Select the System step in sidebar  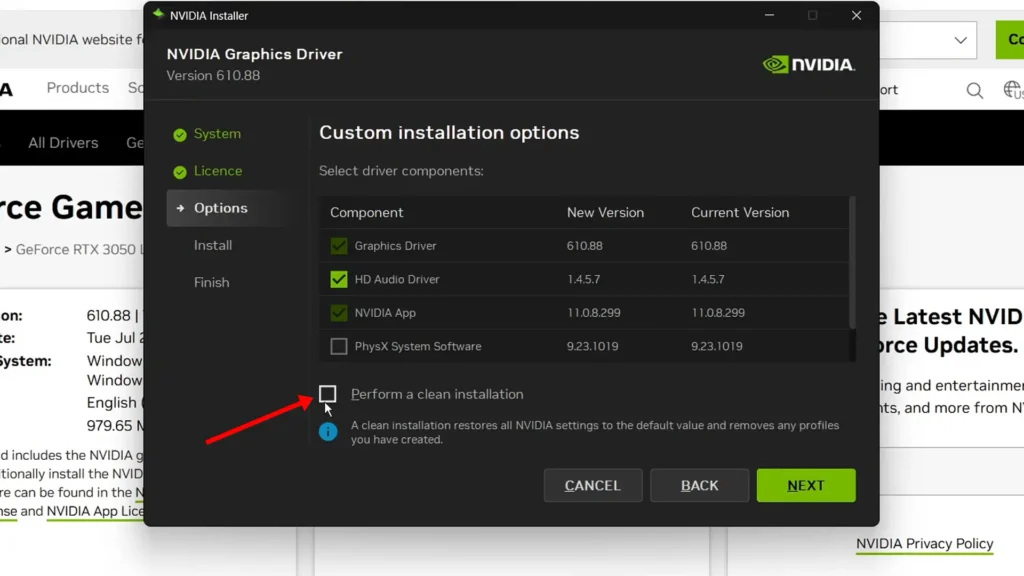[217, 134]
